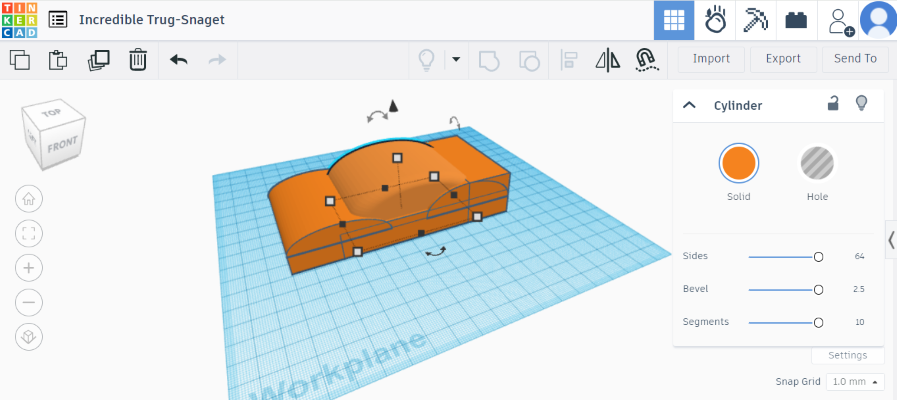Invite a collaborator to the design

coord(840,22)
